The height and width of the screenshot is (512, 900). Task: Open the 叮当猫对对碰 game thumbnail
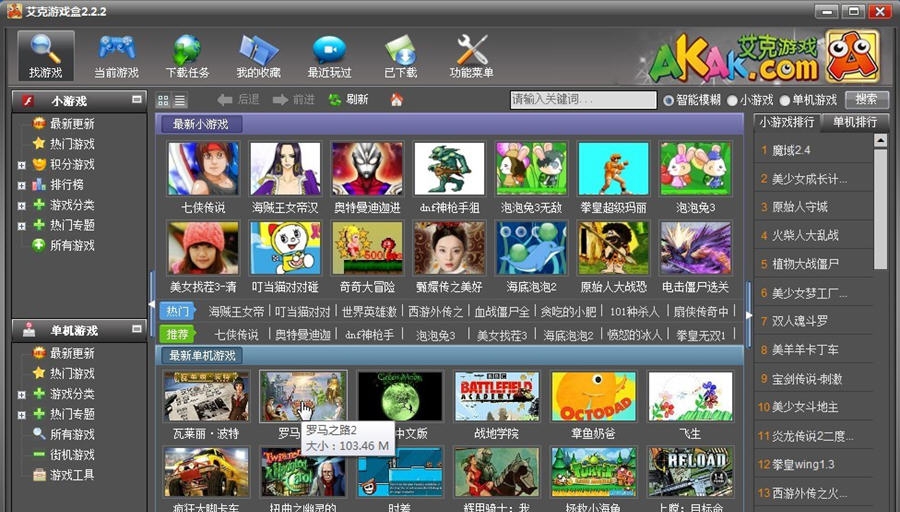(285, 249)
